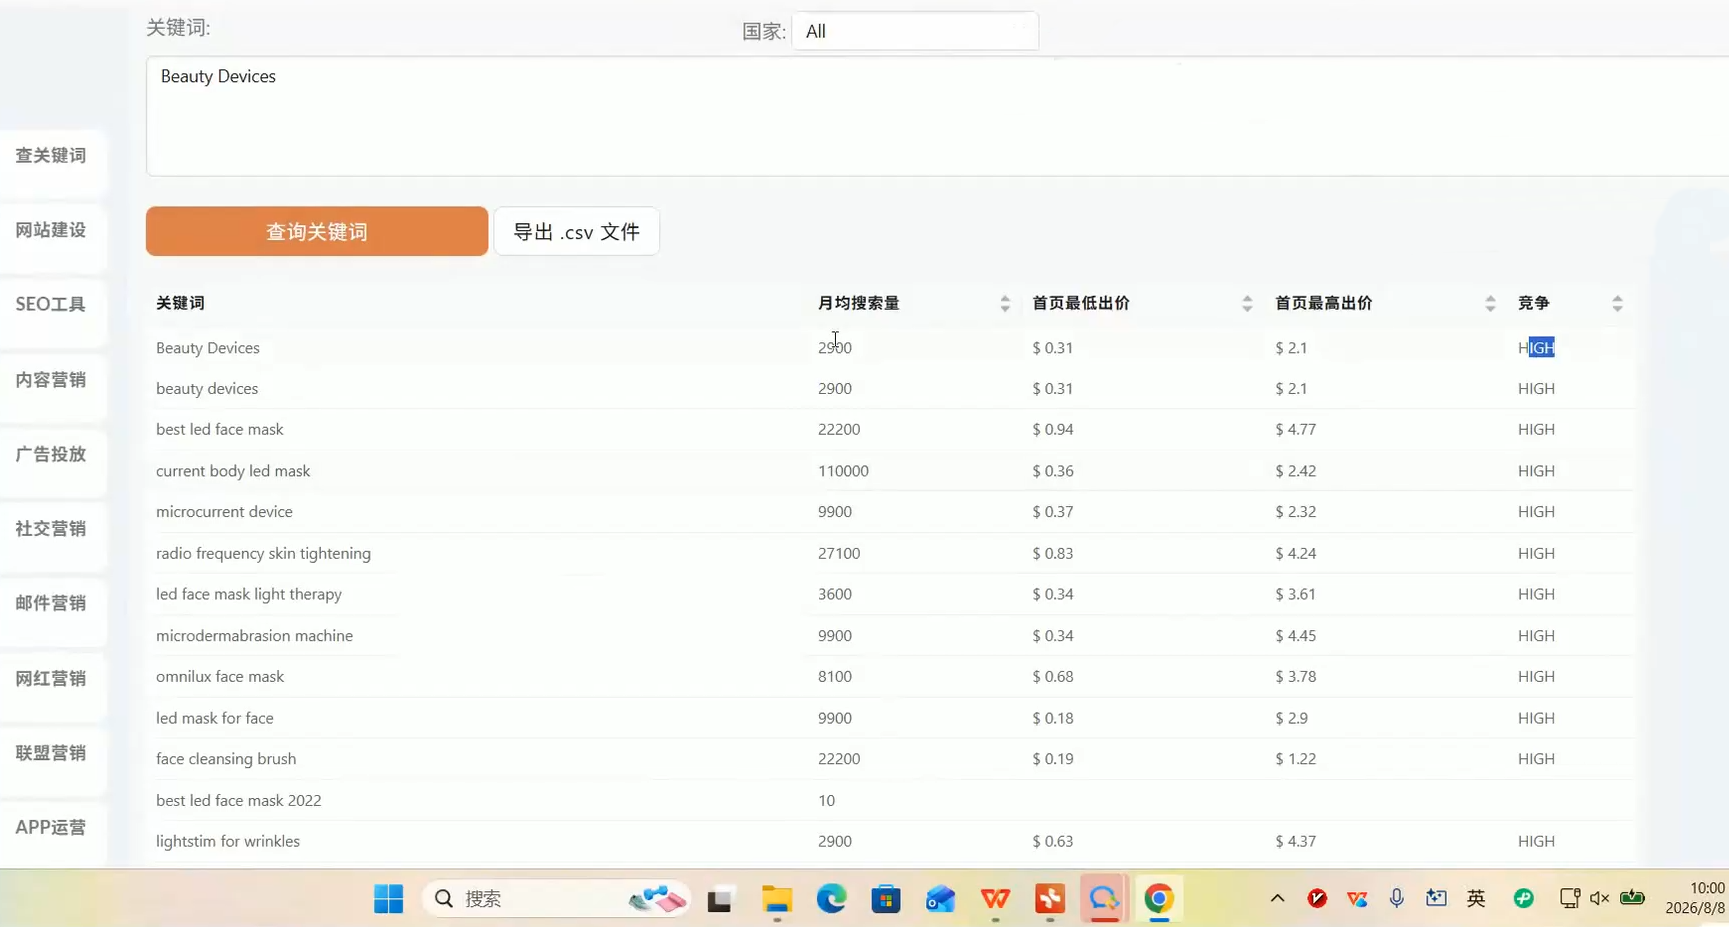Click 导出 .csv 文件 button
1729x927 pixels.
click(576, 231)
